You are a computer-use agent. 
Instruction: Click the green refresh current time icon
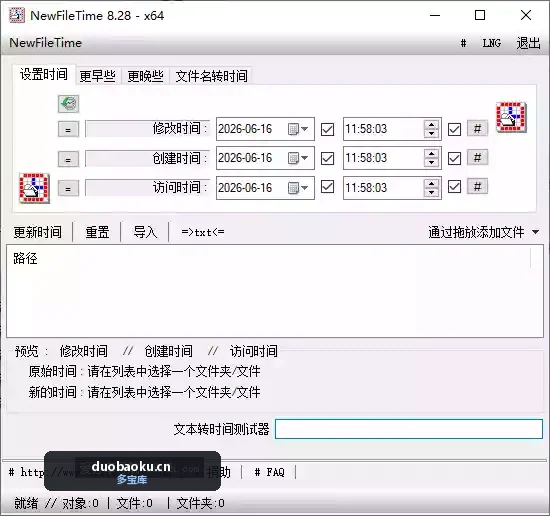click(68, 104)
